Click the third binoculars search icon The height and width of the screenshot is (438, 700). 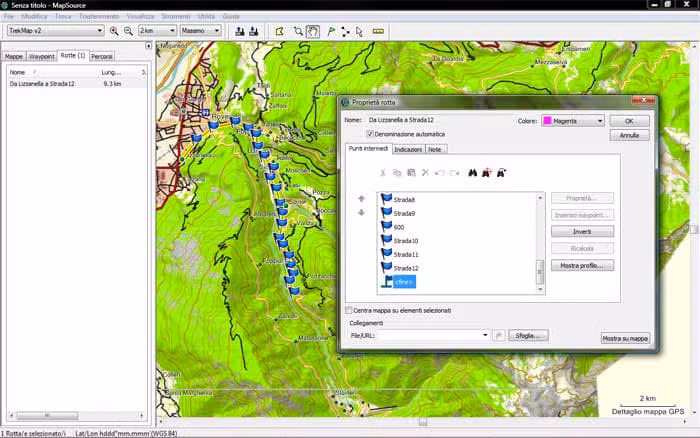(x=501, y=173)
